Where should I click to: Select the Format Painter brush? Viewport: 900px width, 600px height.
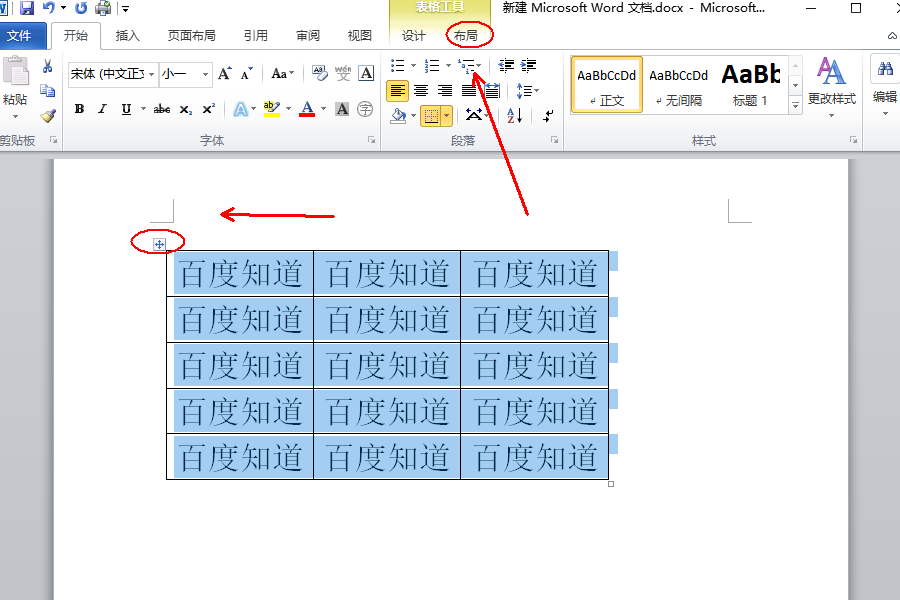point(48,116)
